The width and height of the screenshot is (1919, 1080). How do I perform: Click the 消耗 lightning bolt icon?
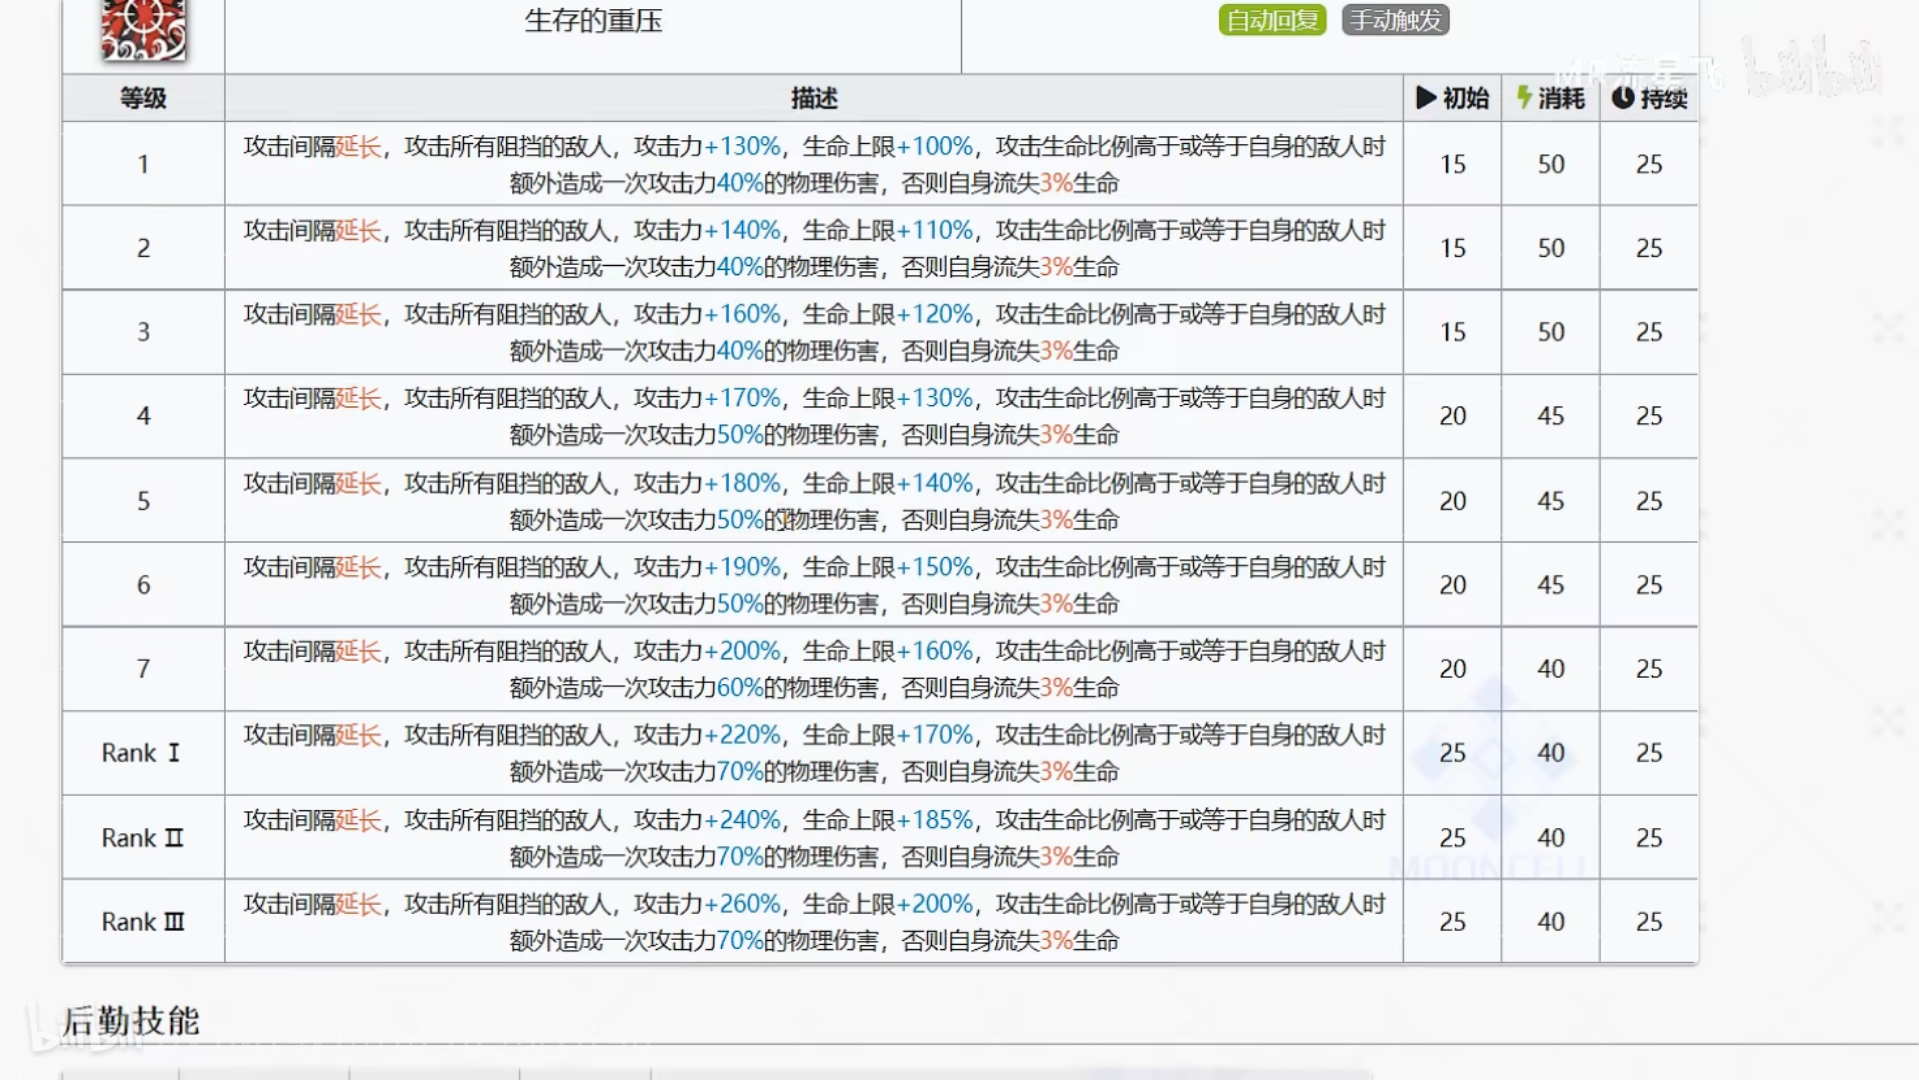click(x=1524, y=98)
